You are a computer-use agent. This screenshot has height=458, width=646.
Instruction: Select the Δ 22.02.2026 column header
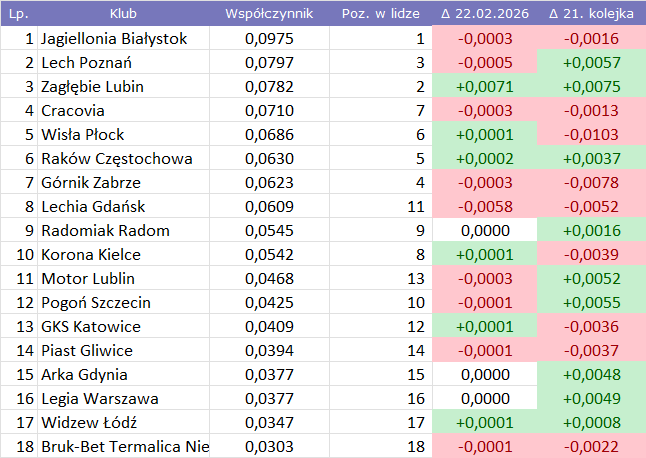coord(484,14)
